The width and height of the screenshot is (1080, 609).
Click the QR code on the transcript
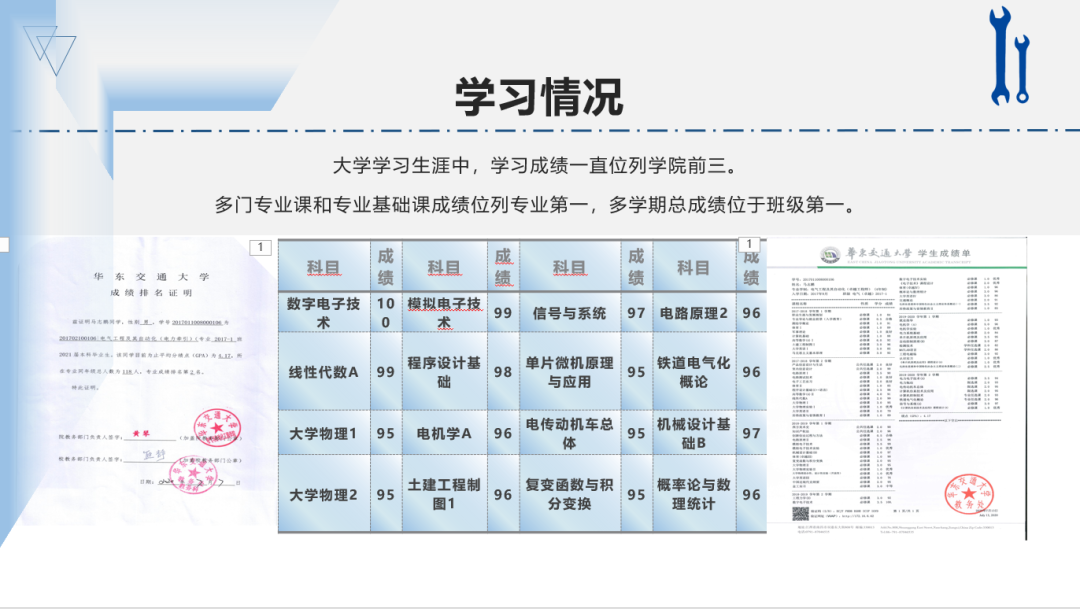(800, 514)
